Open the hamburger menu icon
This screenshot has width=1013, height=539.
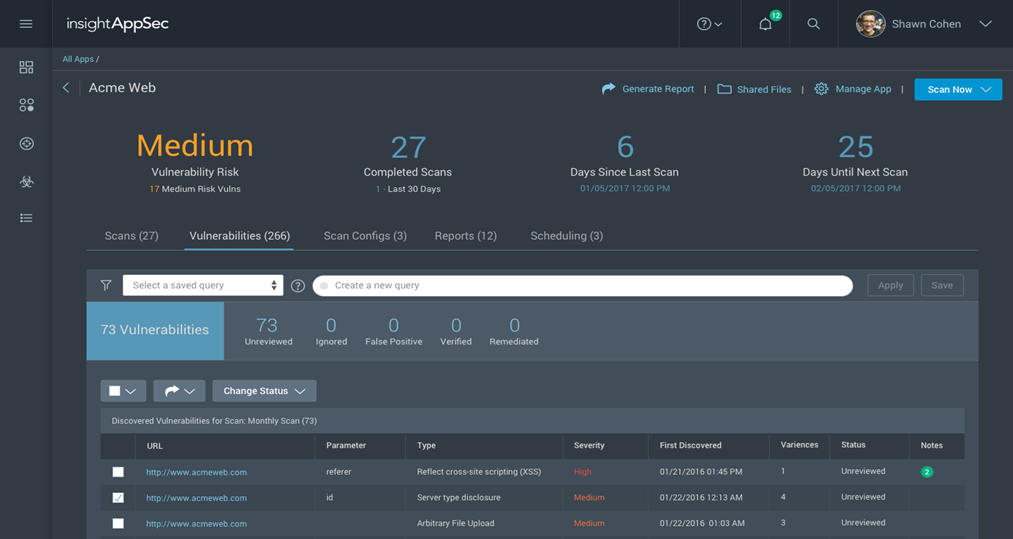pos(26,24)
